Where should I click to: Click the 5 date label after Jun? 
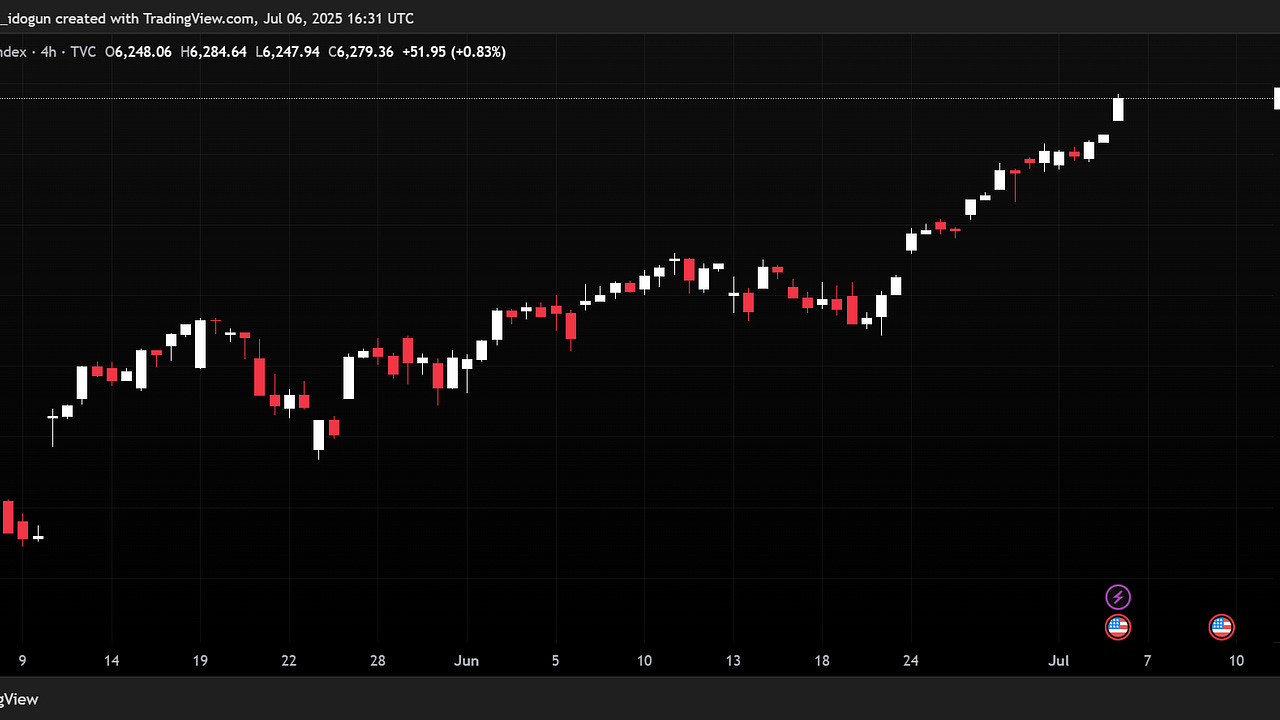pos(555,661)
